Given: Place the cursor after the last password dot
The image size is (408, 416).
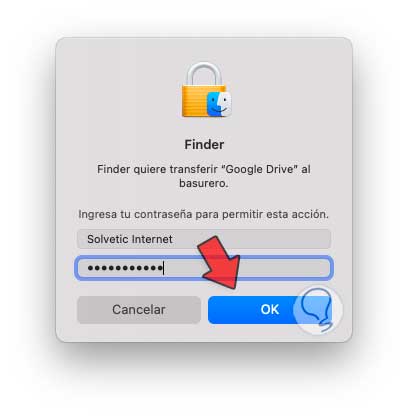Looking at the screenshot, I should pos(164,268).
